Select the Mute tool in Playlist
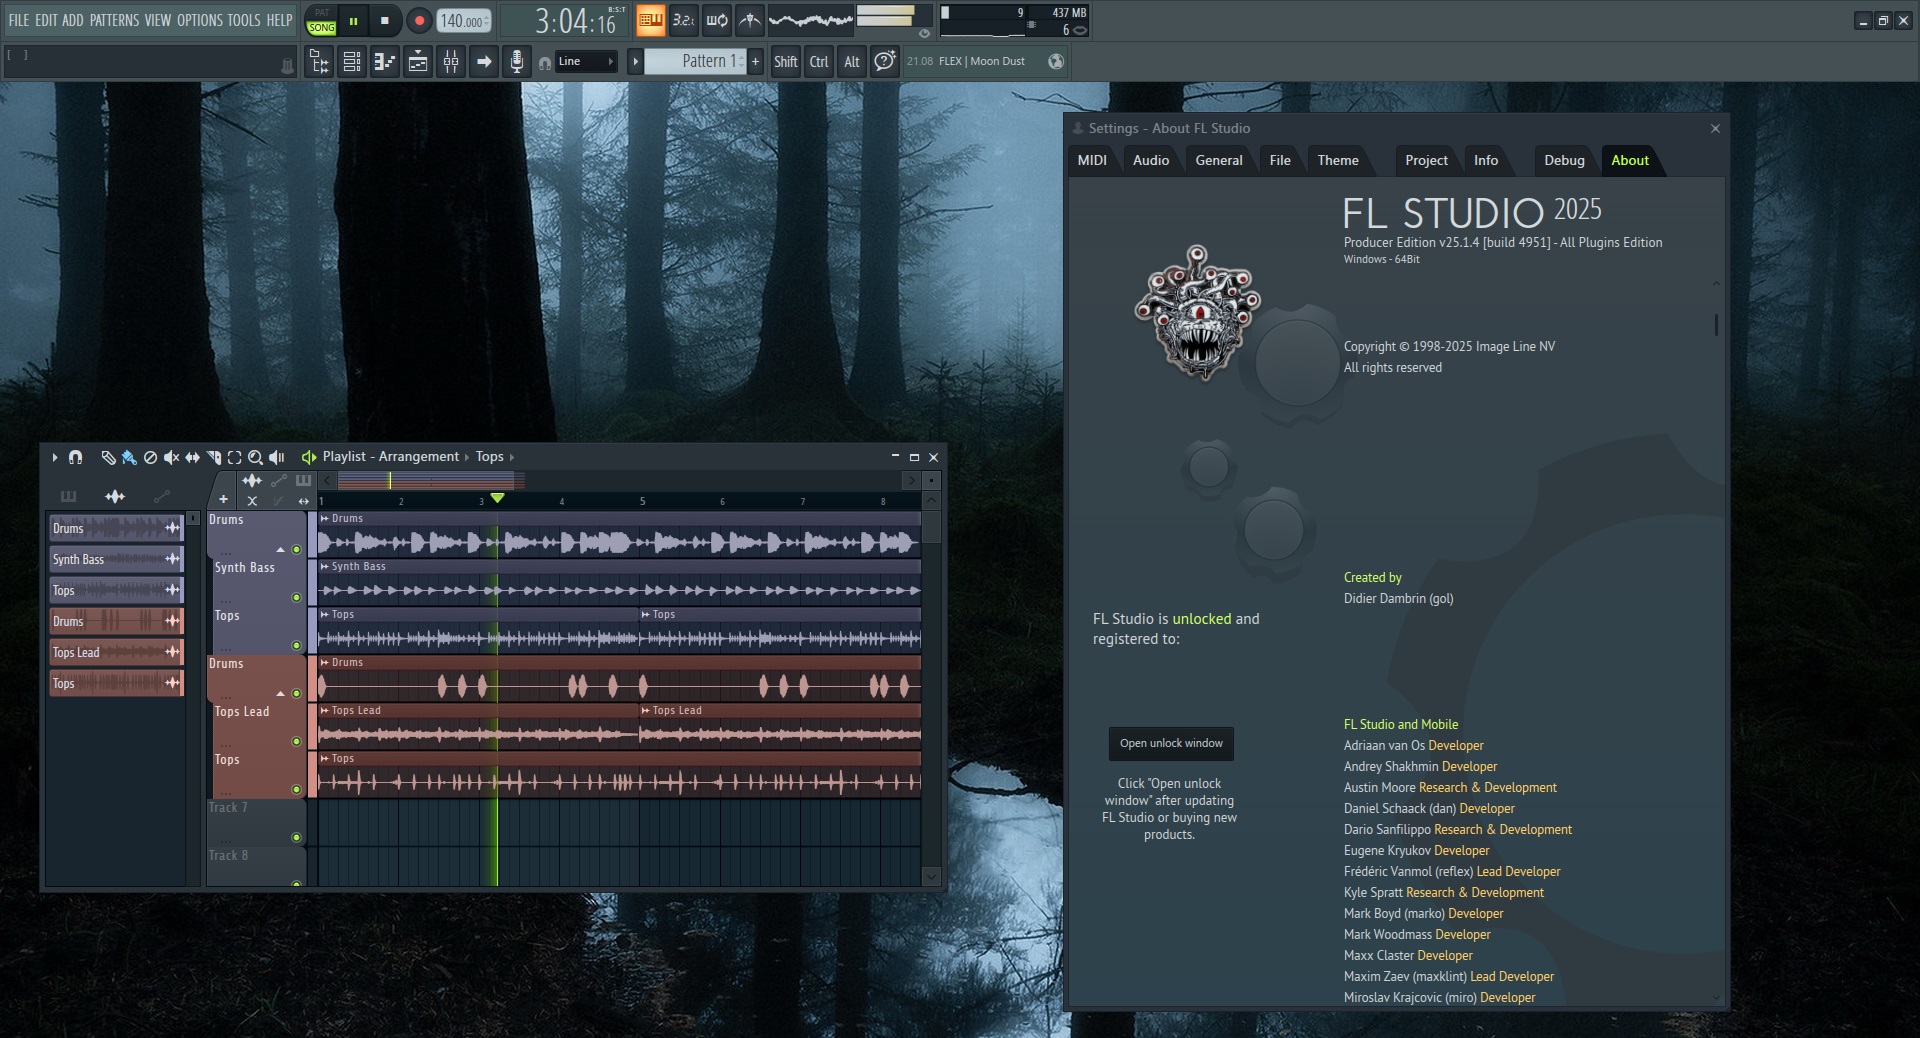Screen dimensions: 1920x1038 click(171, 457)
